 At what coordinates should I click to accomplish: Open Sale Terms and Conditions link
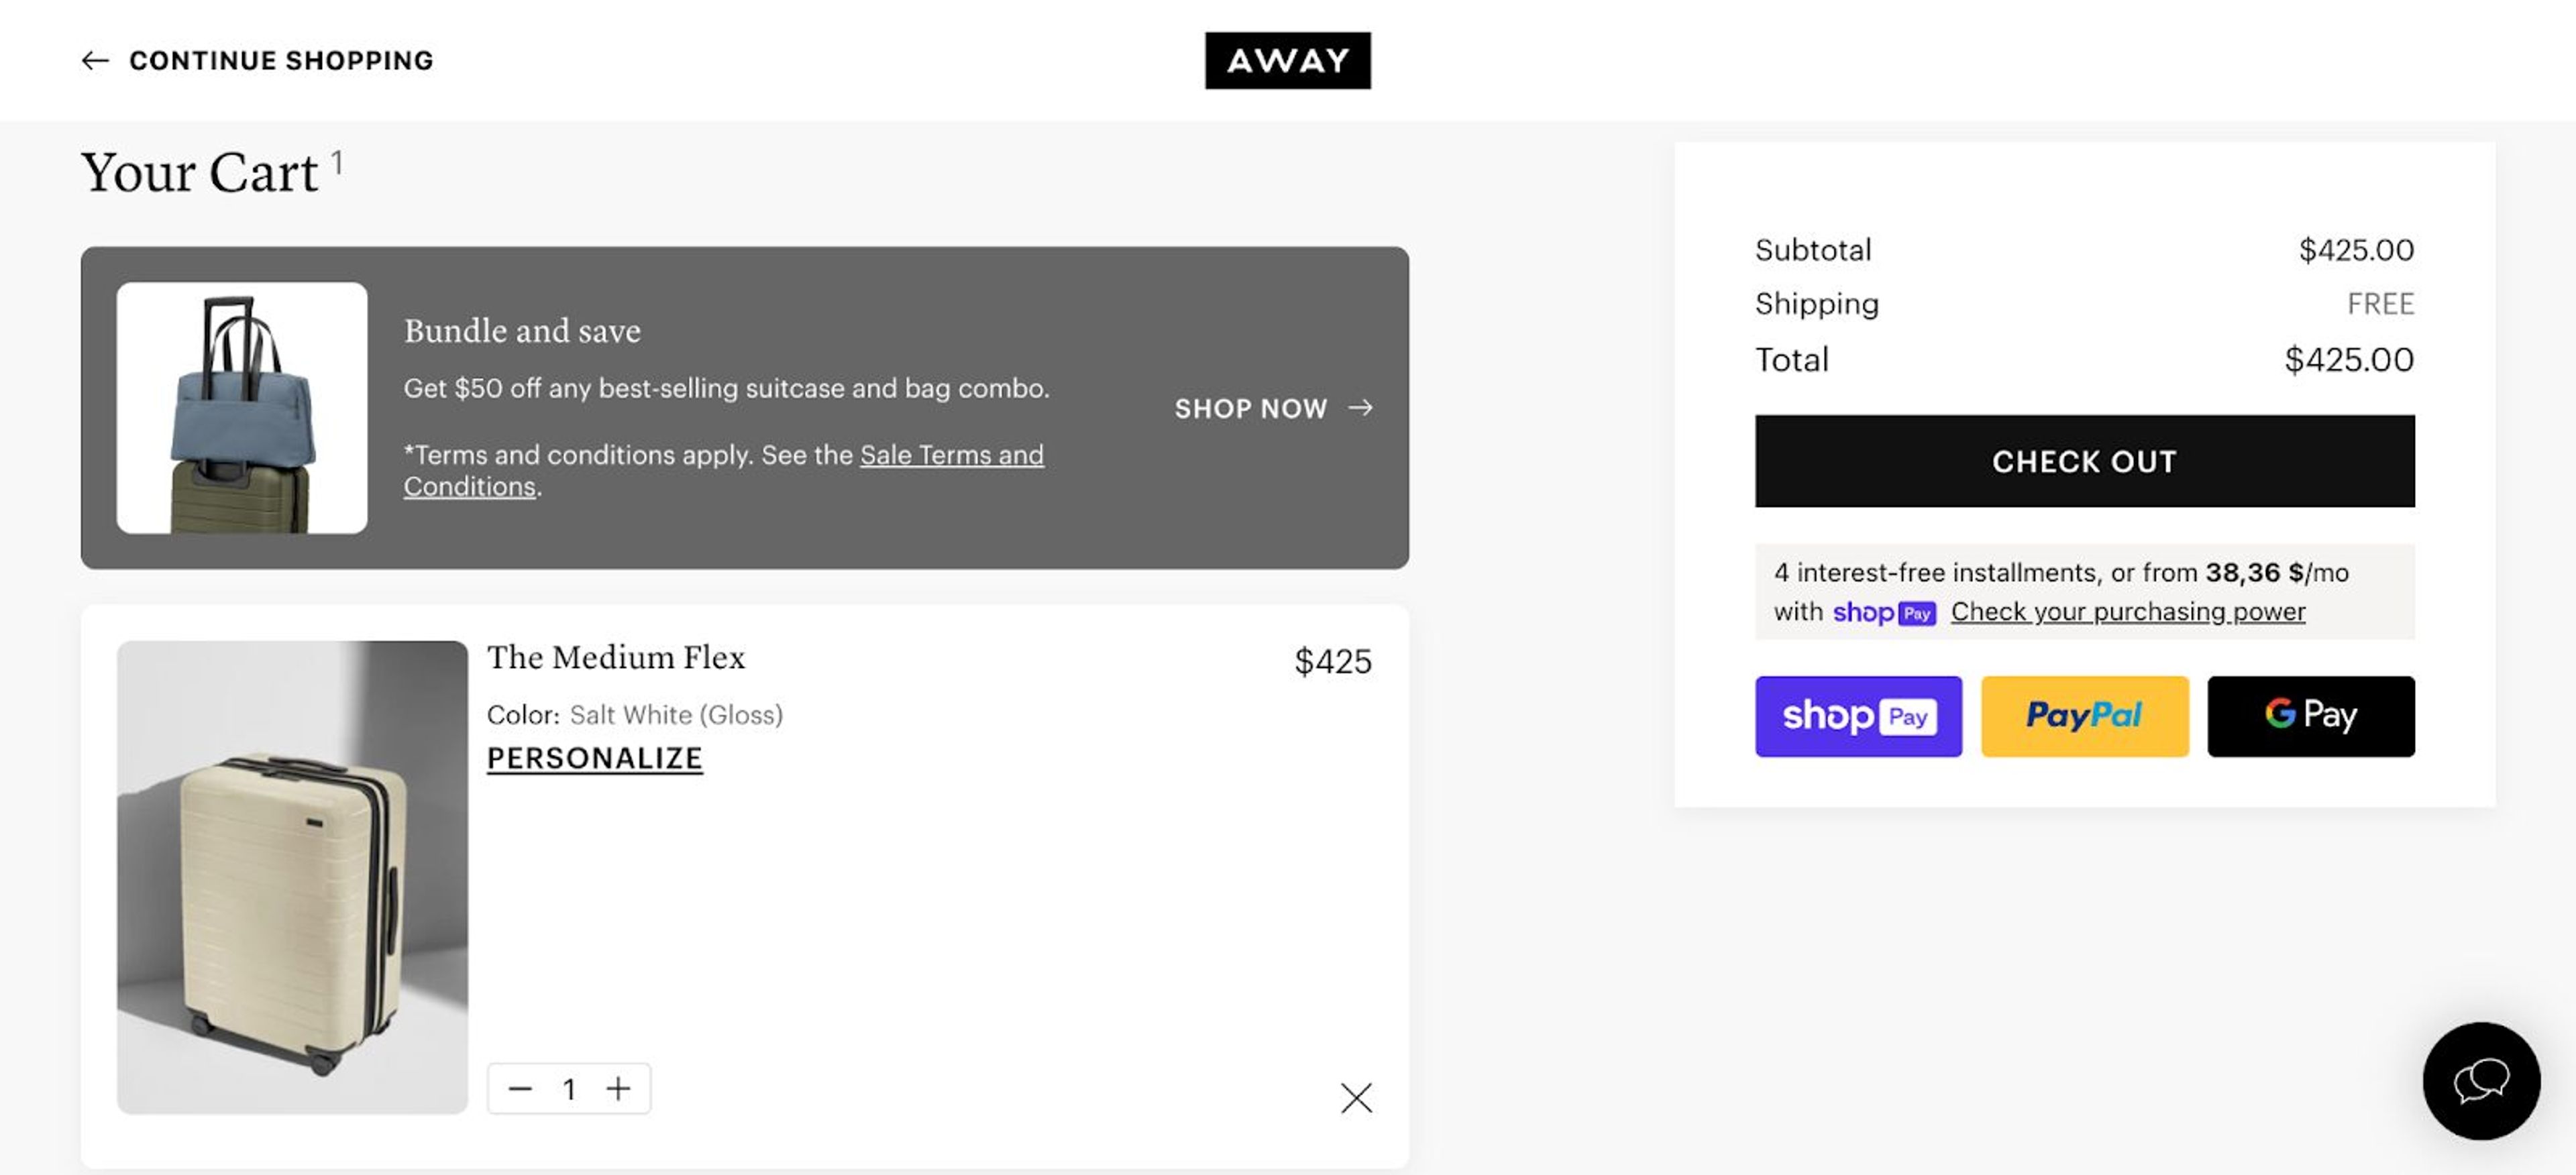coord(950,456)
